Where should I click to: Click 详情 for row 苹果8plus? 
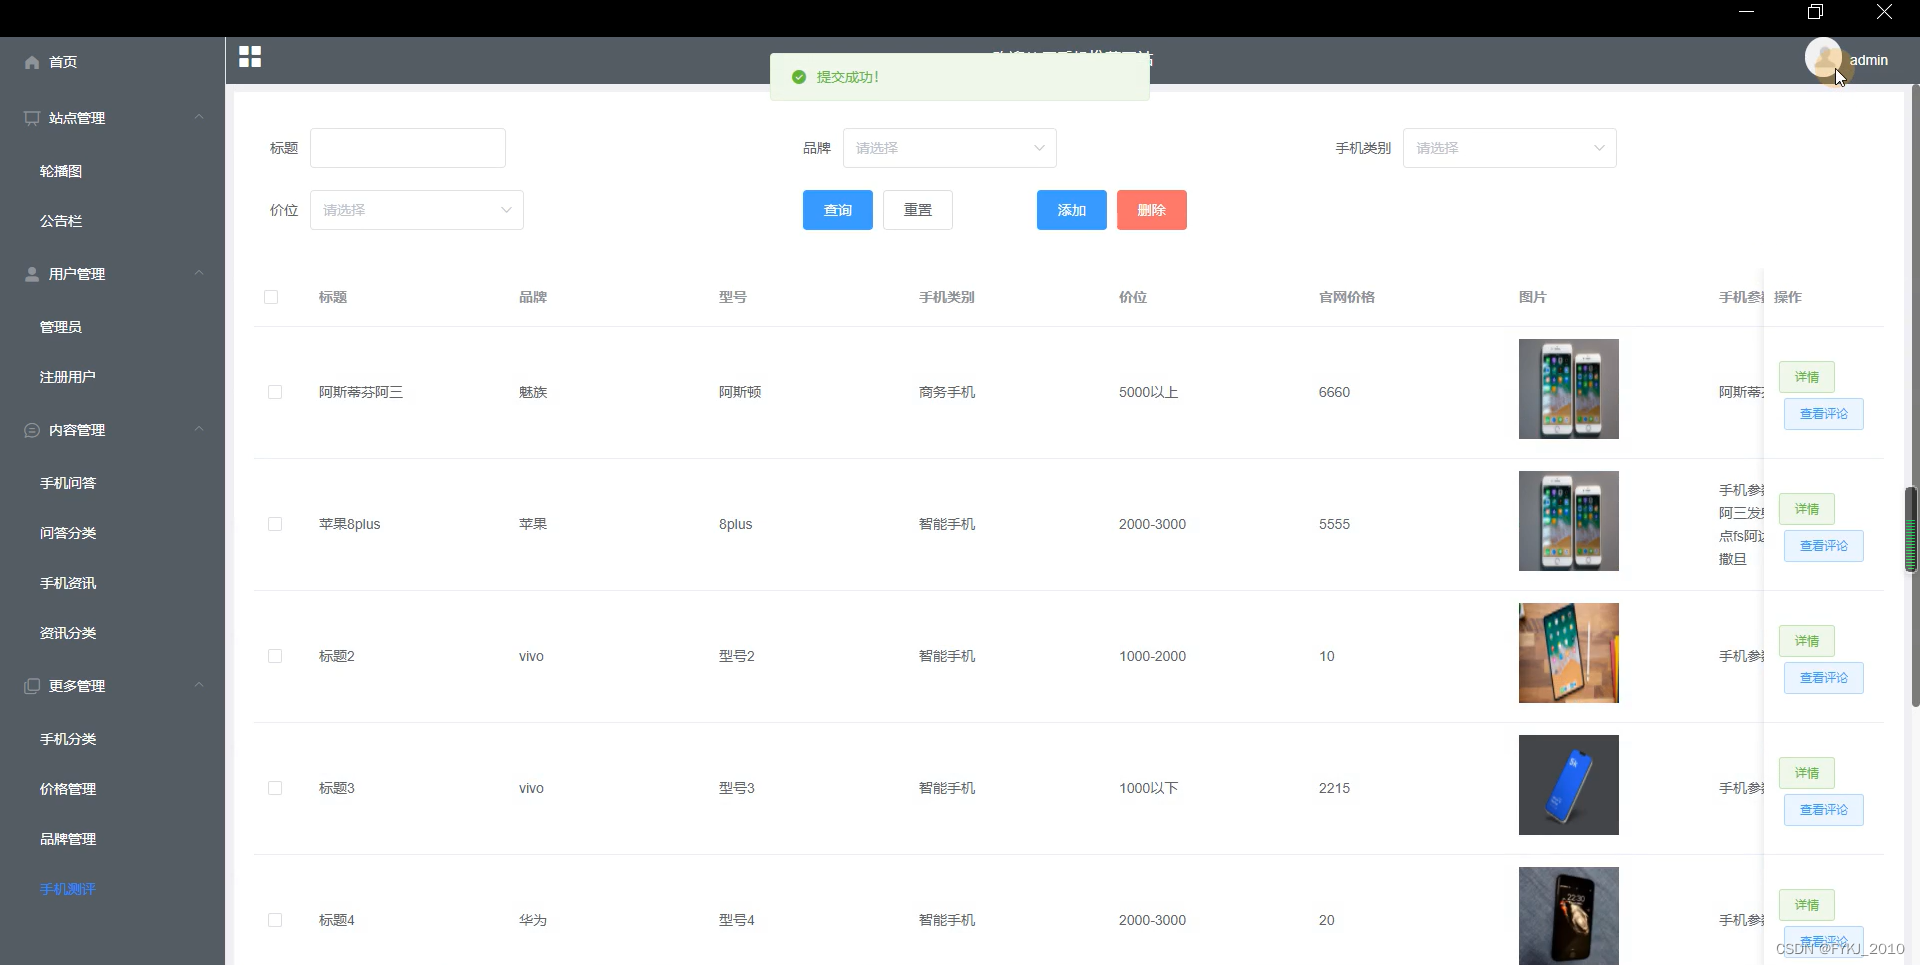click(x=1807, y=509)
